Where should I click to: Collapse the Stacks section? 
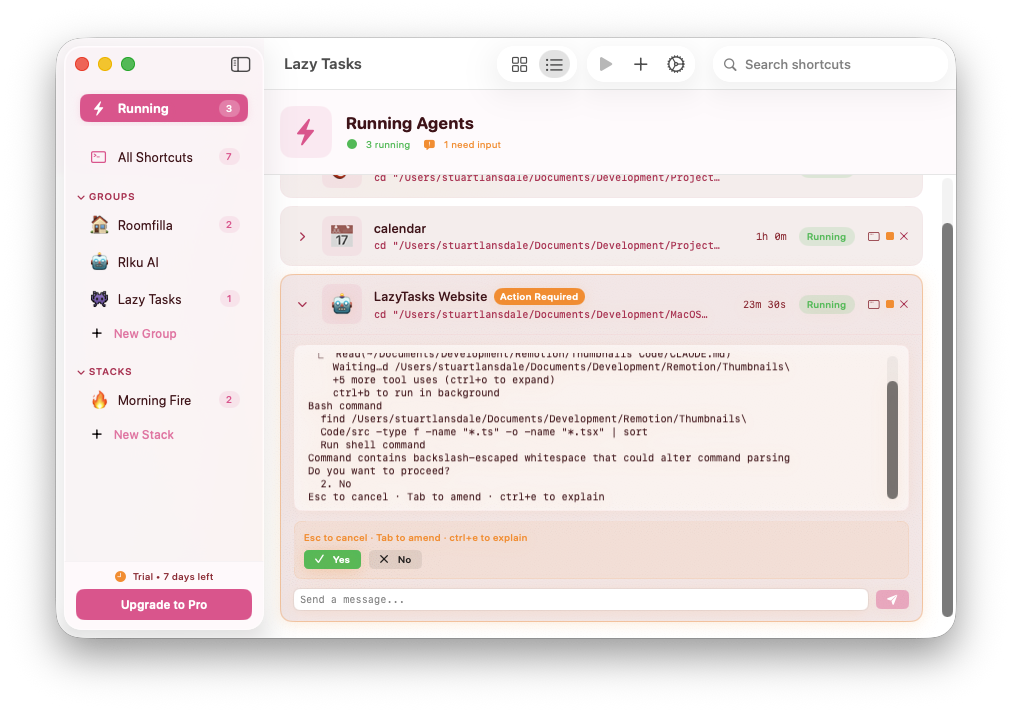click(x=82, y=370)
